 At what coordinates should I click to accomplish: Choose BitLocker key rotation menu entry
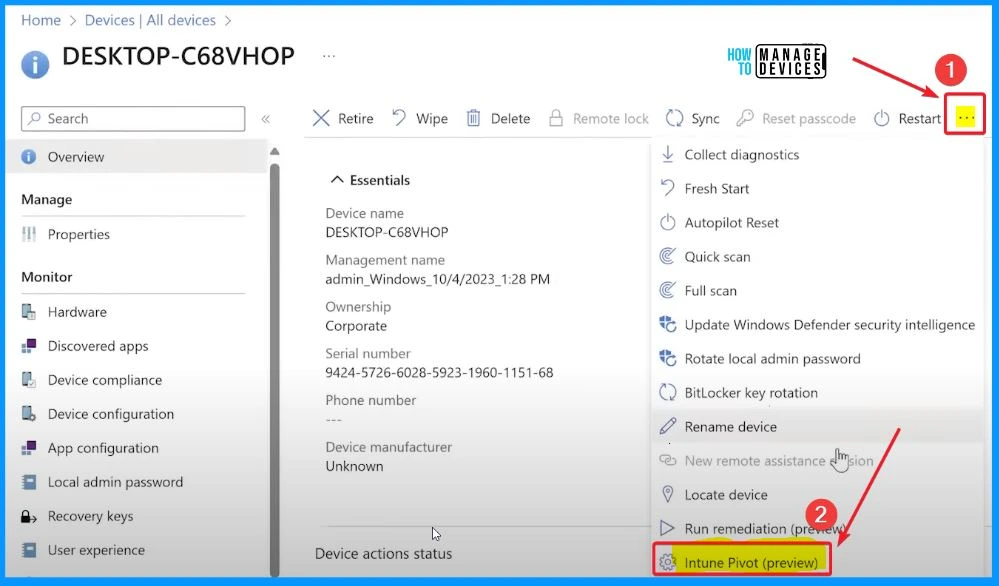click(751, 392)
